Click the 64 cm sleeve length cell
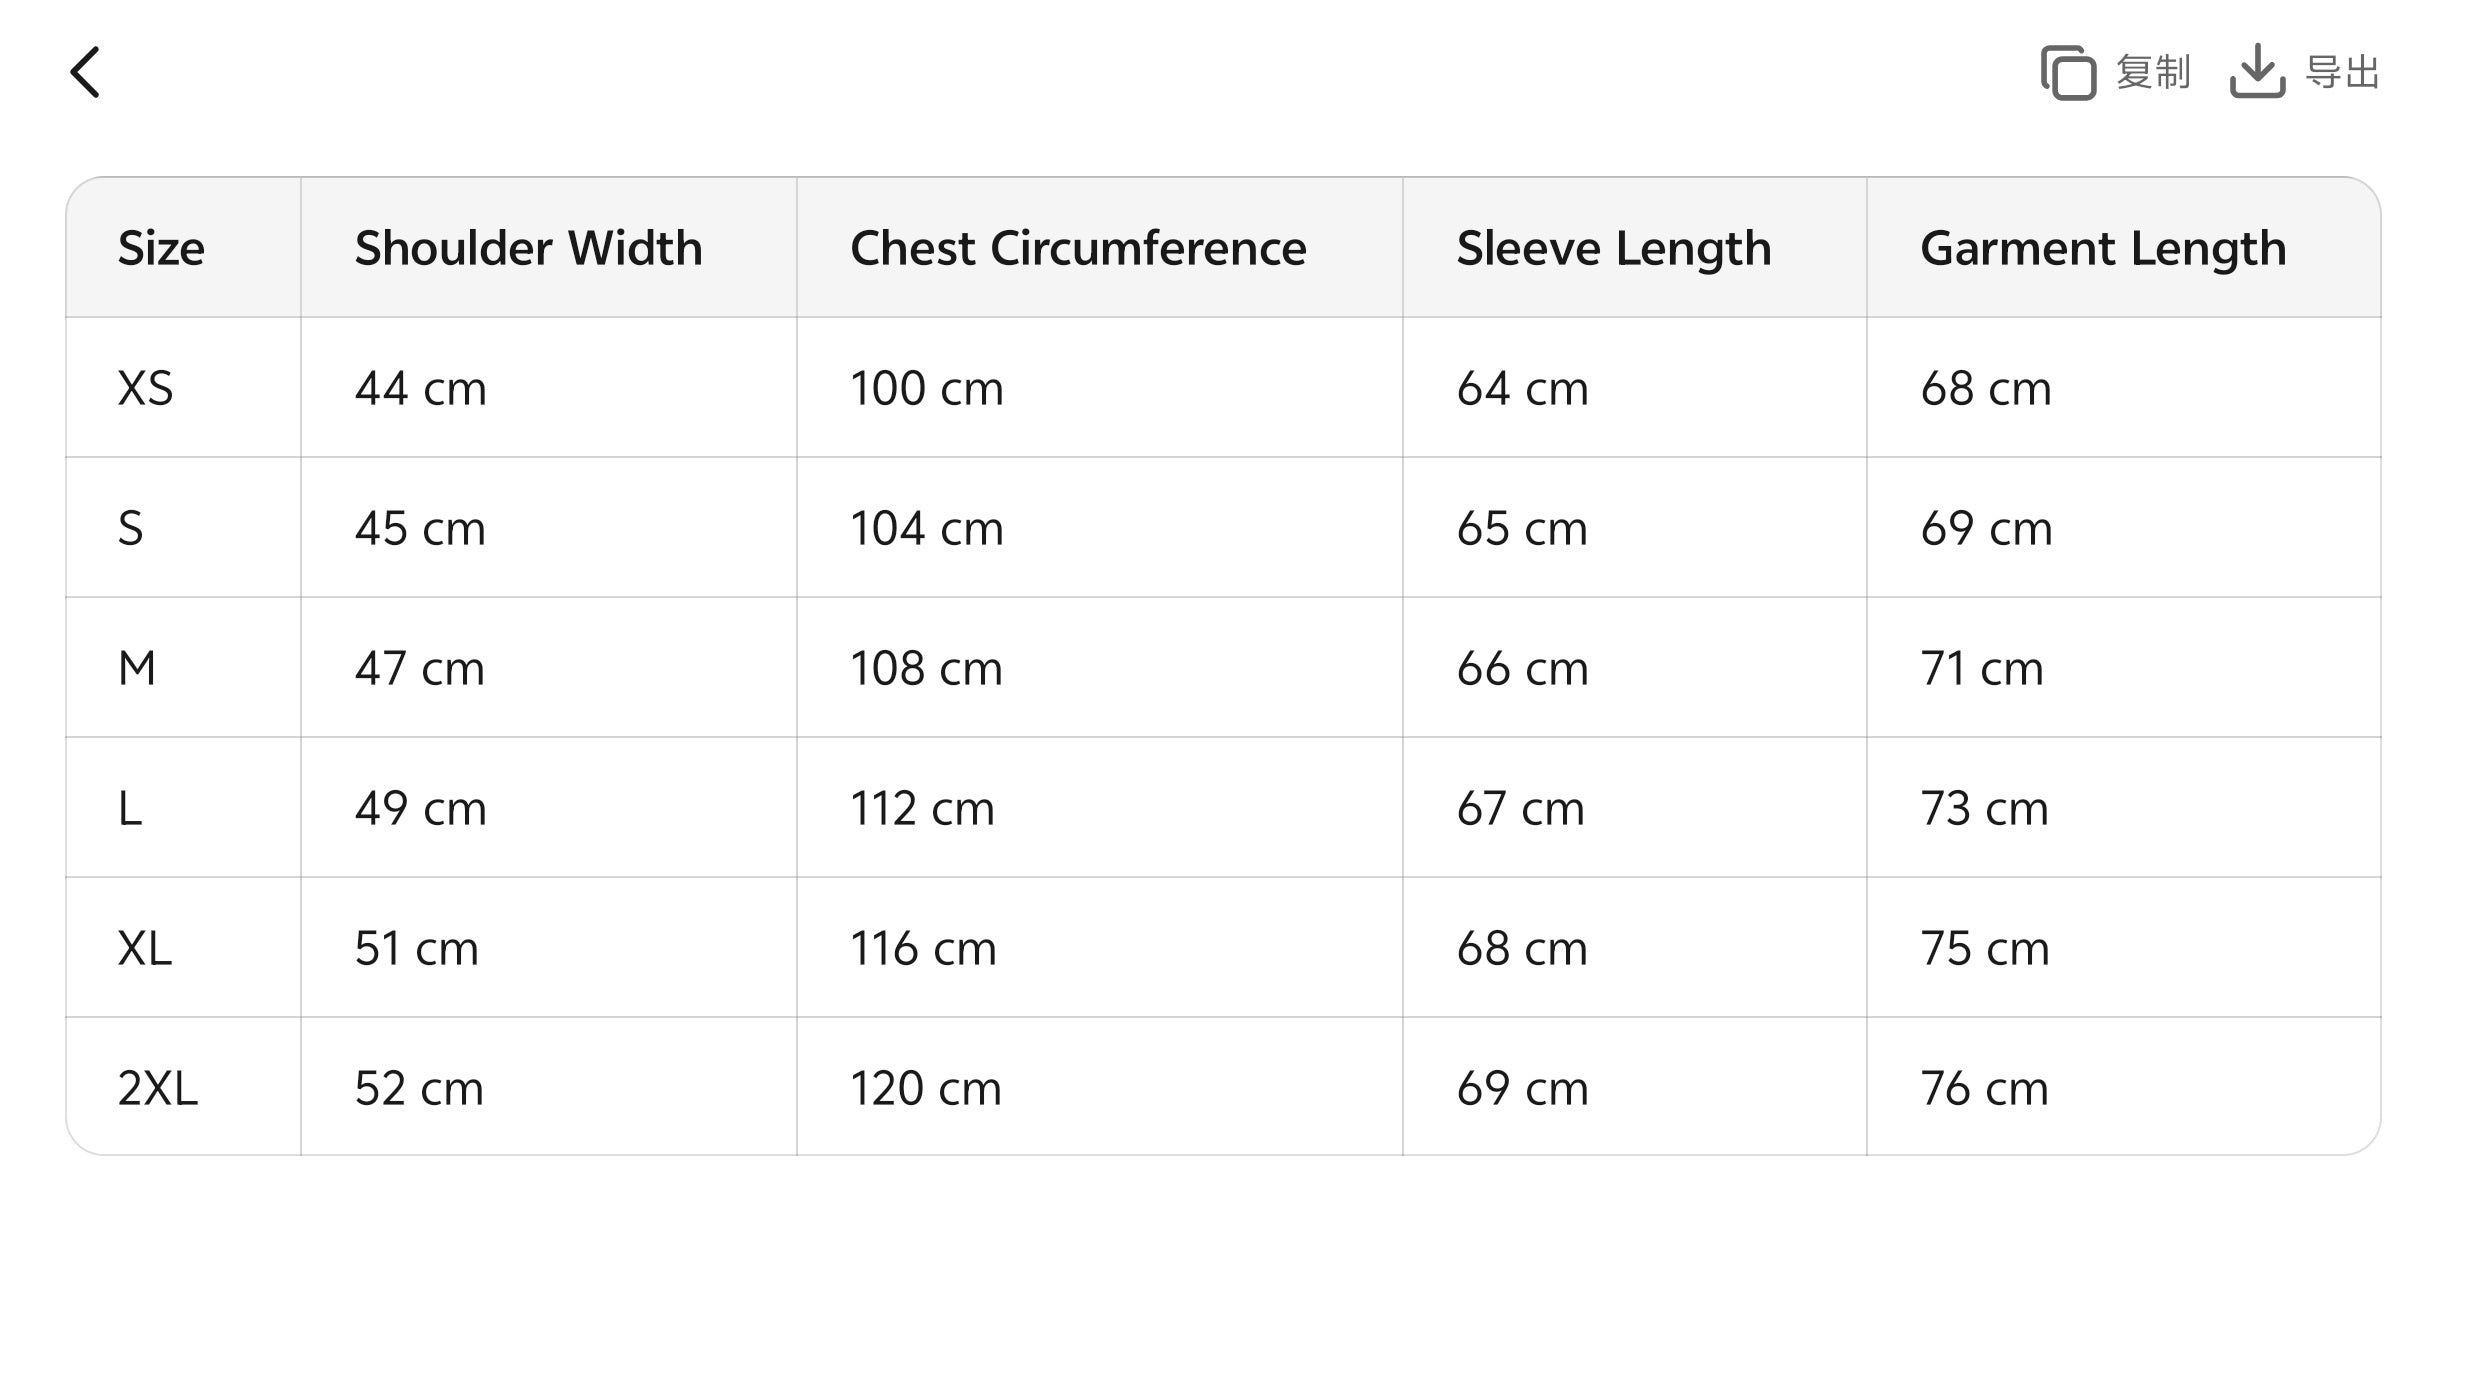This screenshot has width=2480, height=1382. (1522, 388)
